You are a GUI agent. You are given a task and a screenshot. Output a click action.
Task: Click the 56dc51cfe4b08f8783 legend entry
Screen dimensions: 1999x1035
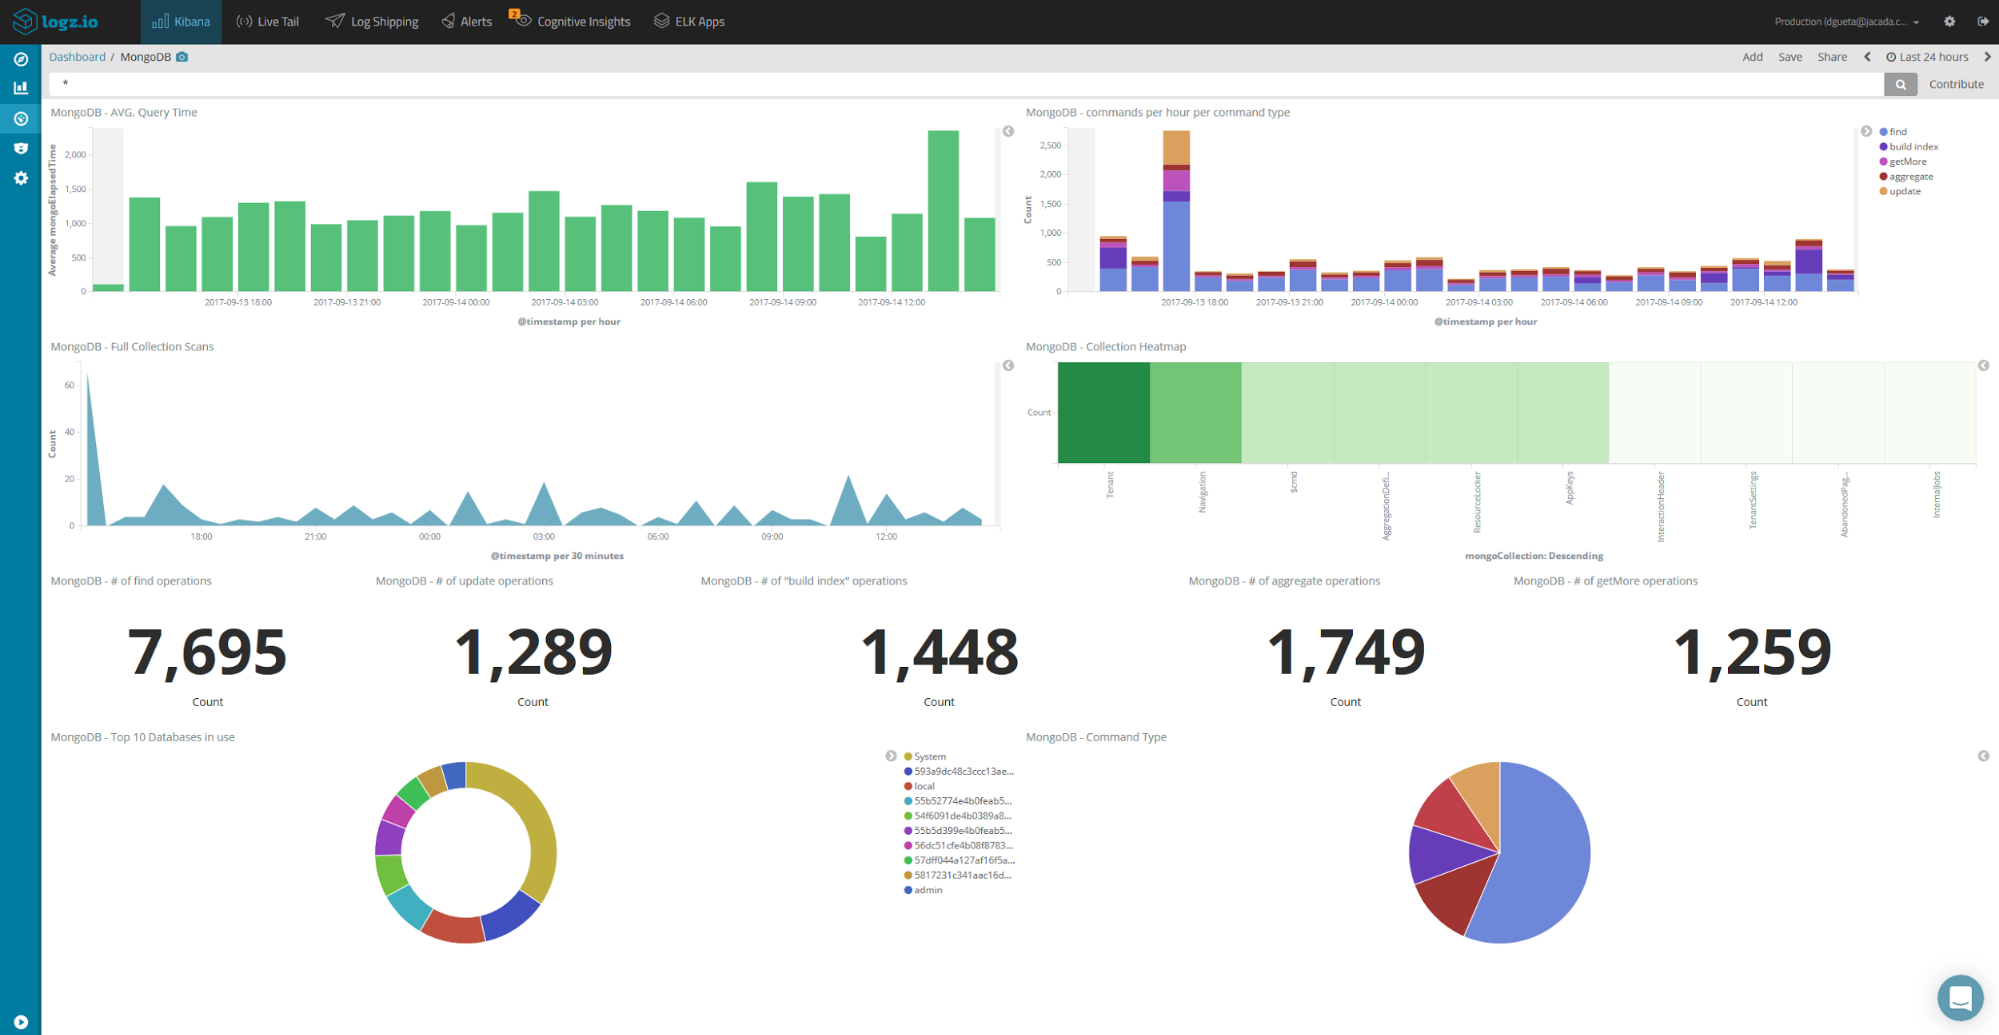959,845
